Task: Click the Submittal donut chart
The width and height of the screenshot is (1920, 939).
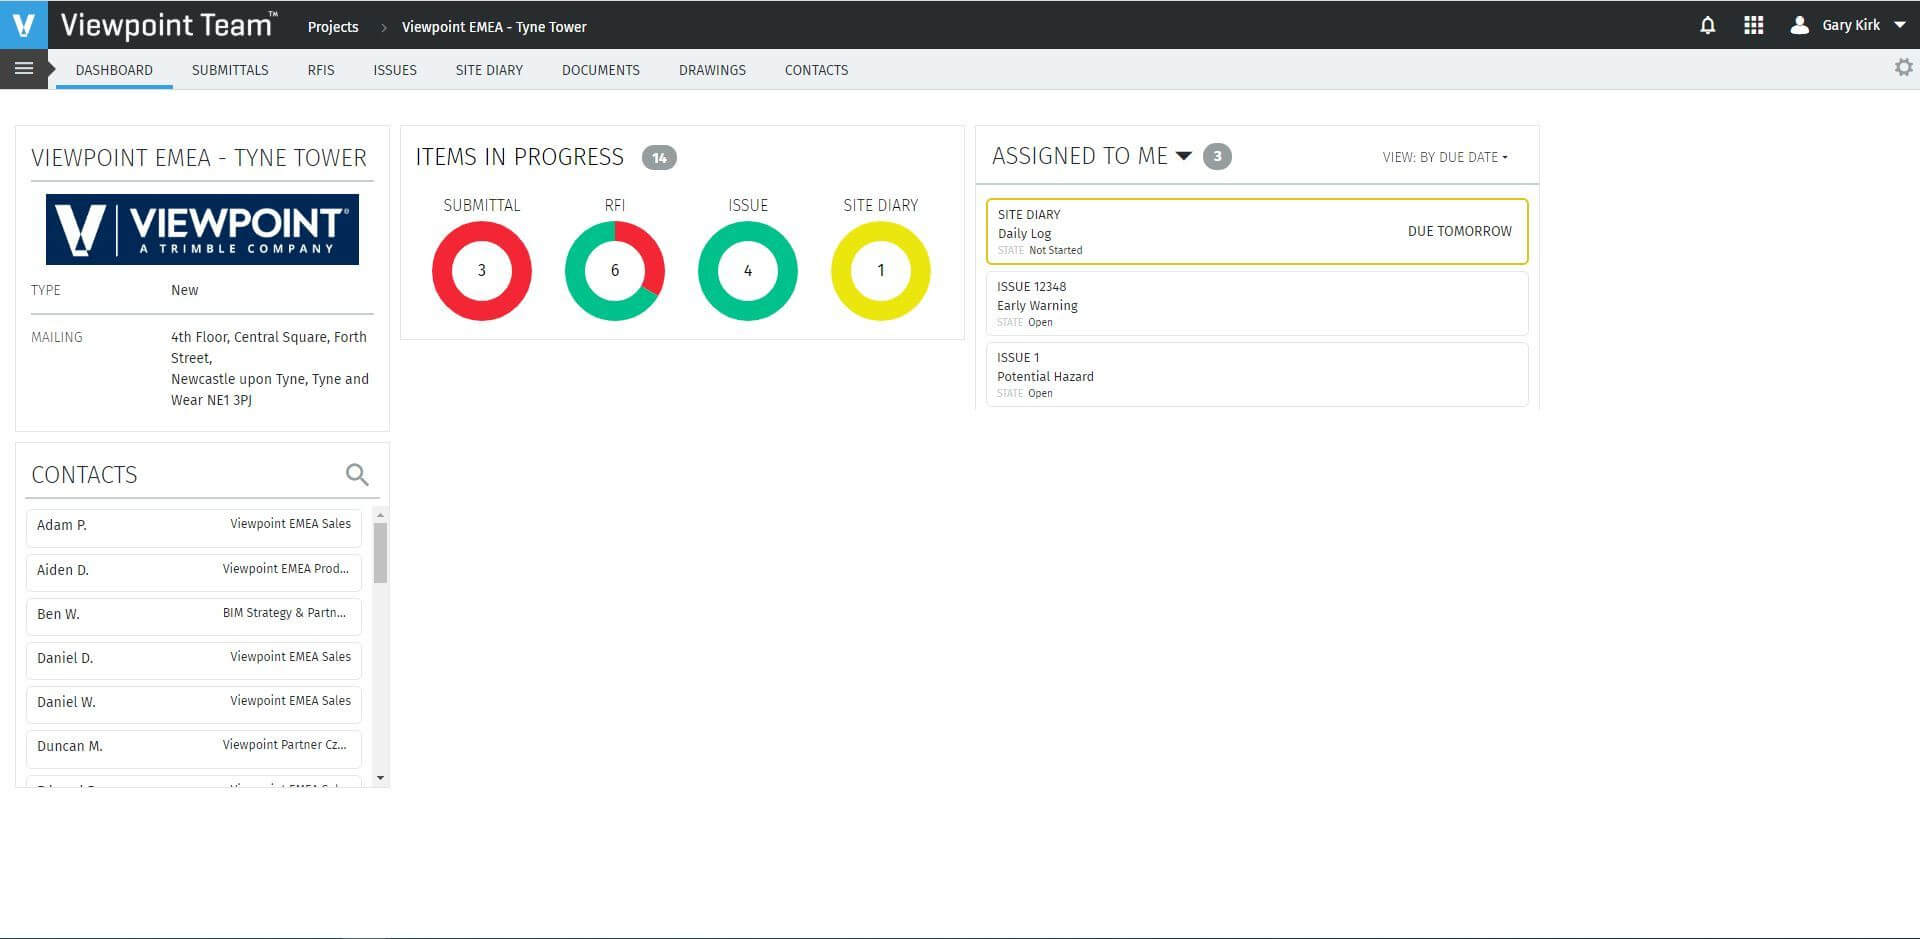Action: point(482,271)
